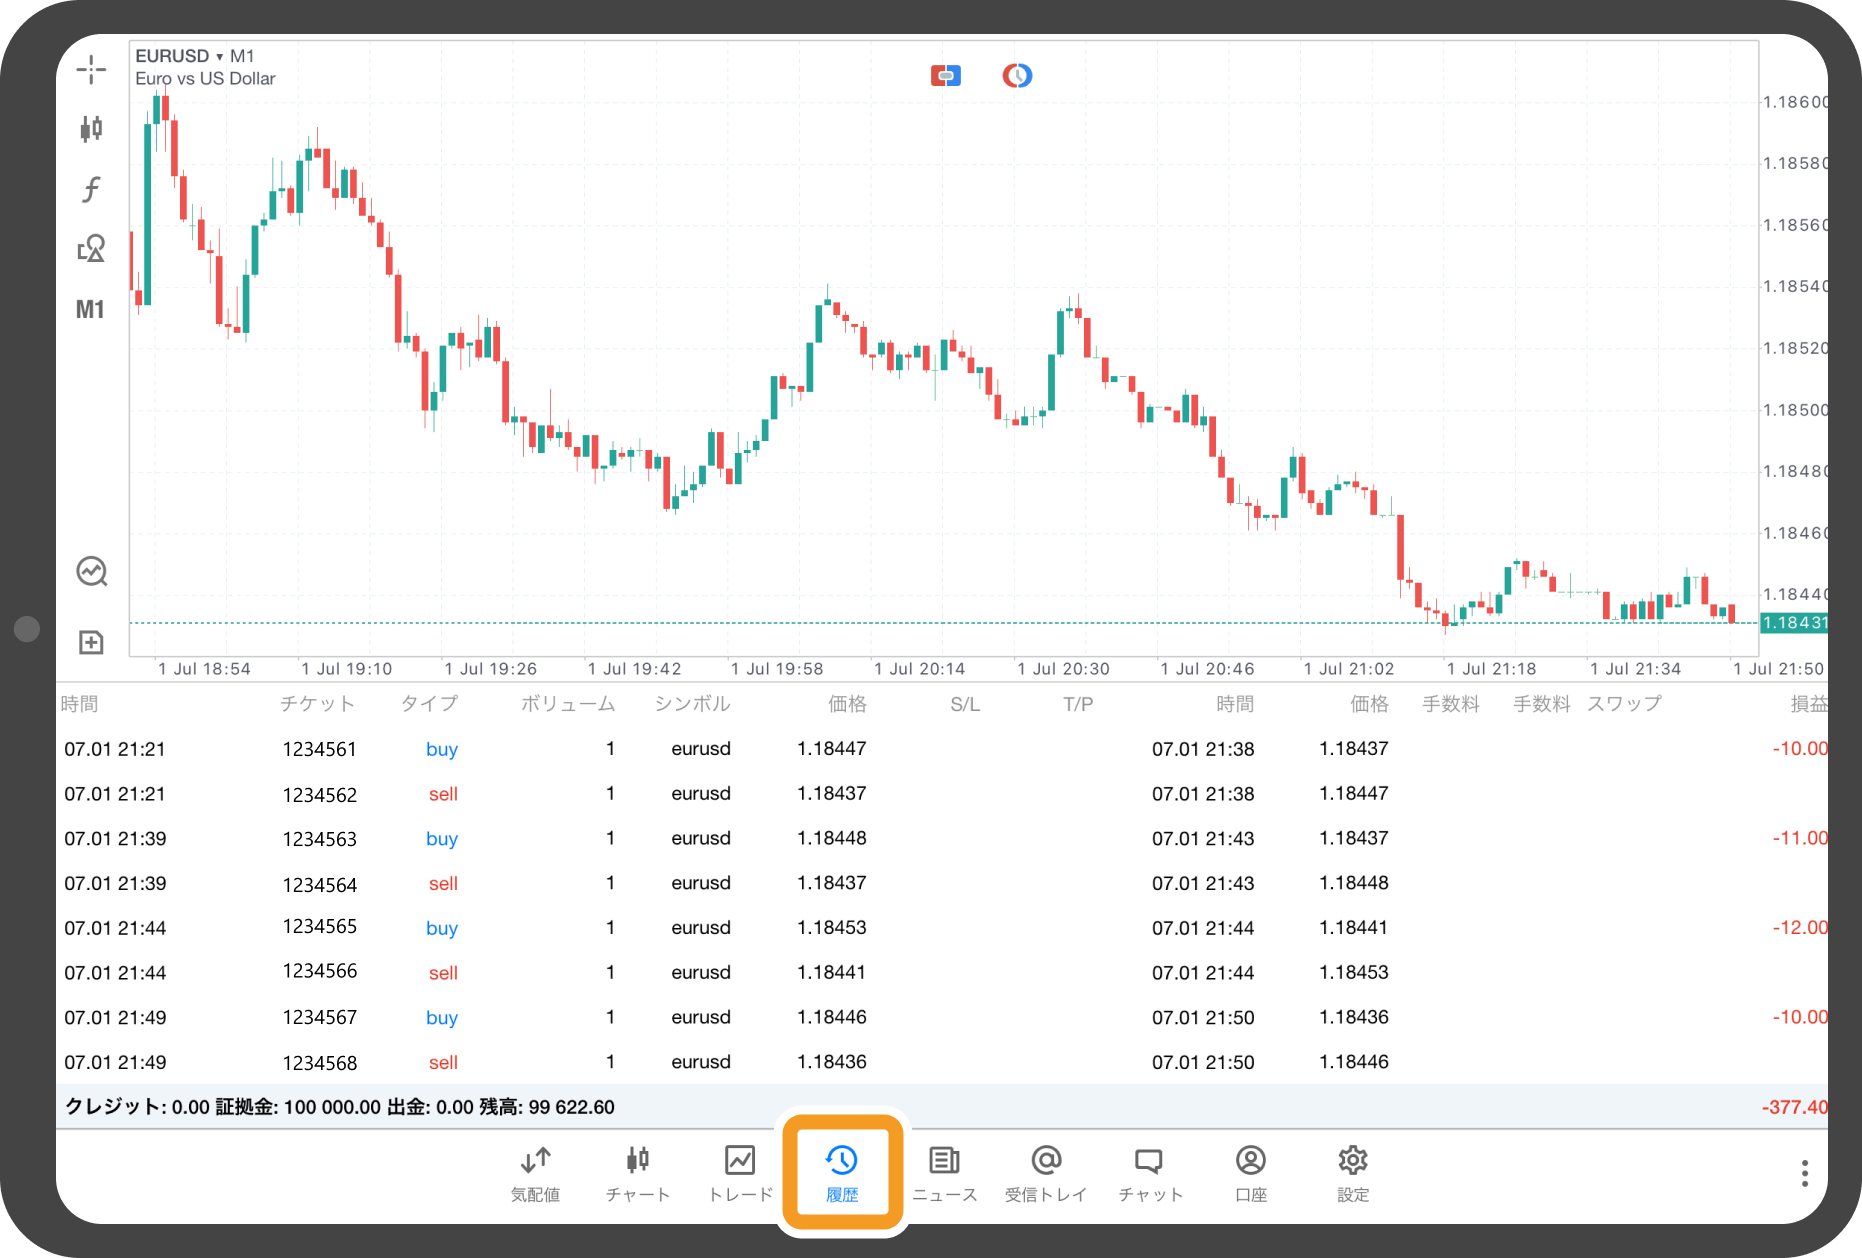The width and height of the screenshot is (1862, 1258).
Task: Select history row with ticket 1234561
Action: pyautogui.click(x=319, y=749)
